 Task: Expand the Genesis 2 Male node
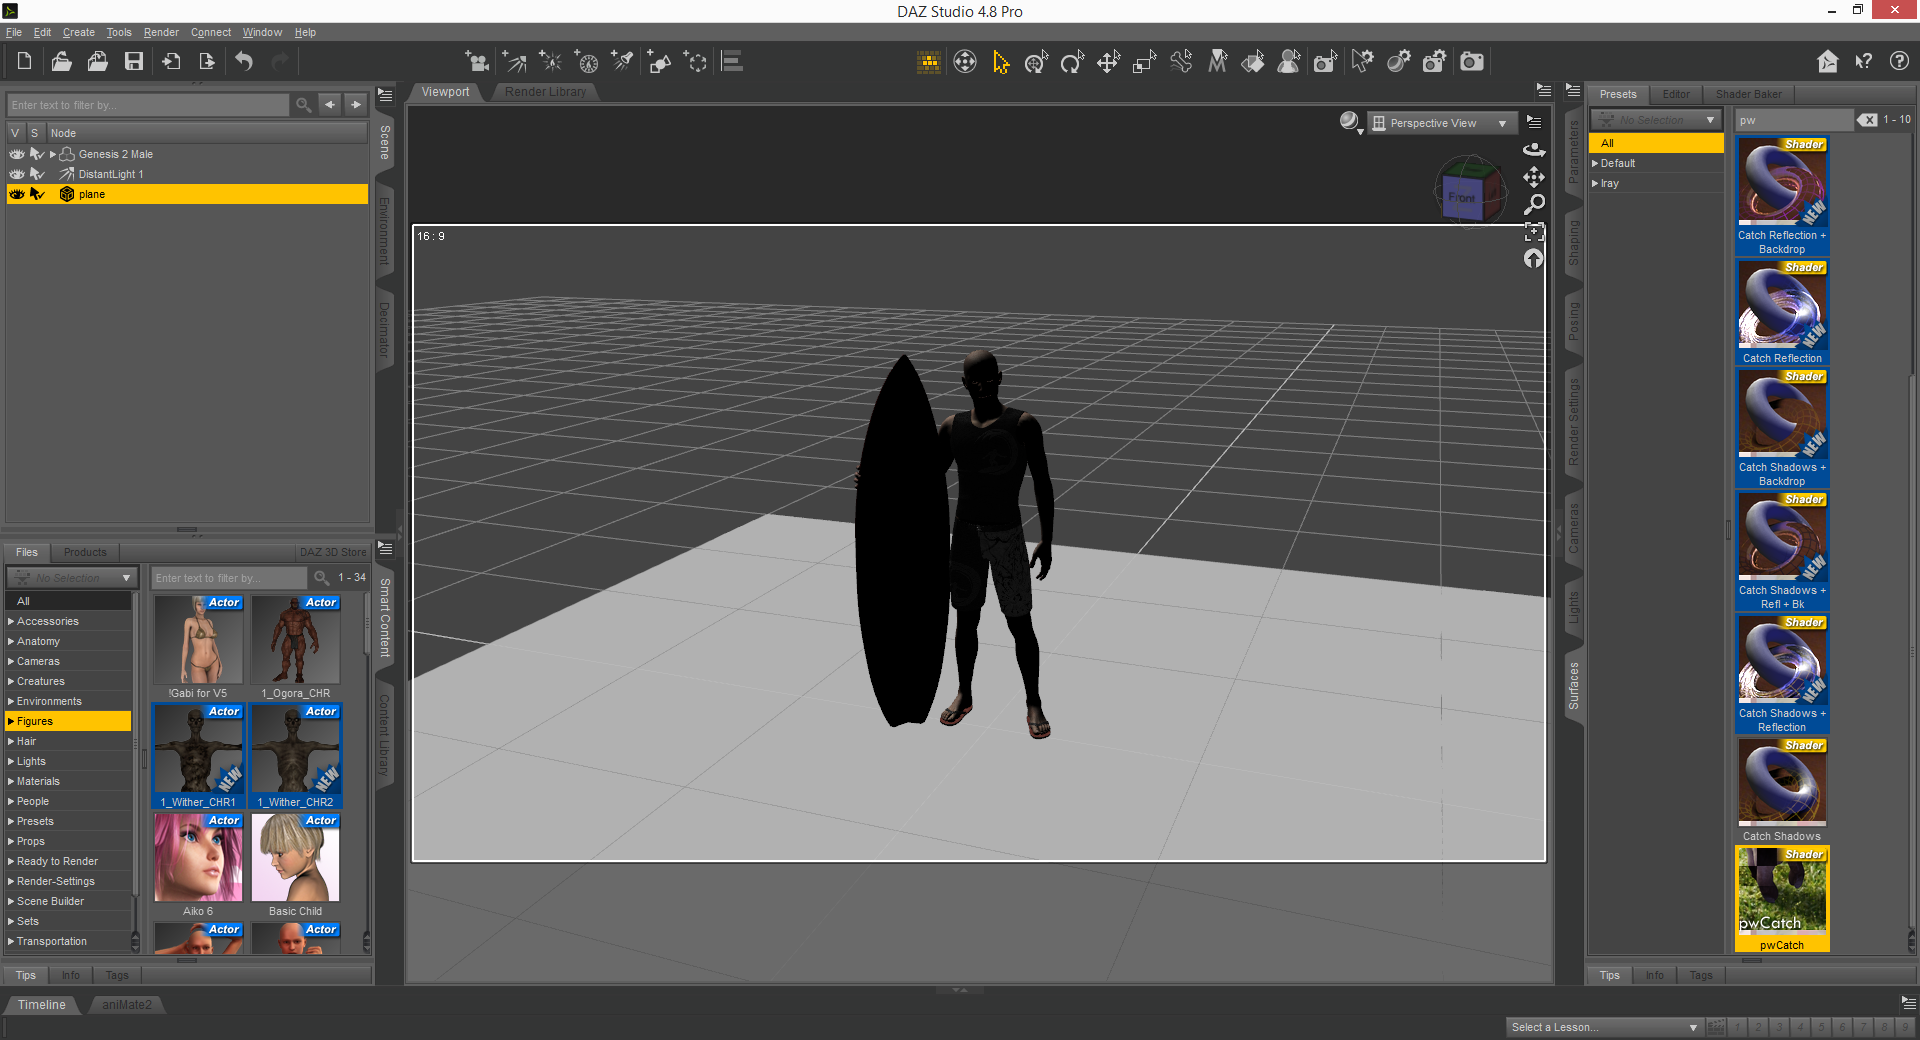[53, 154]
